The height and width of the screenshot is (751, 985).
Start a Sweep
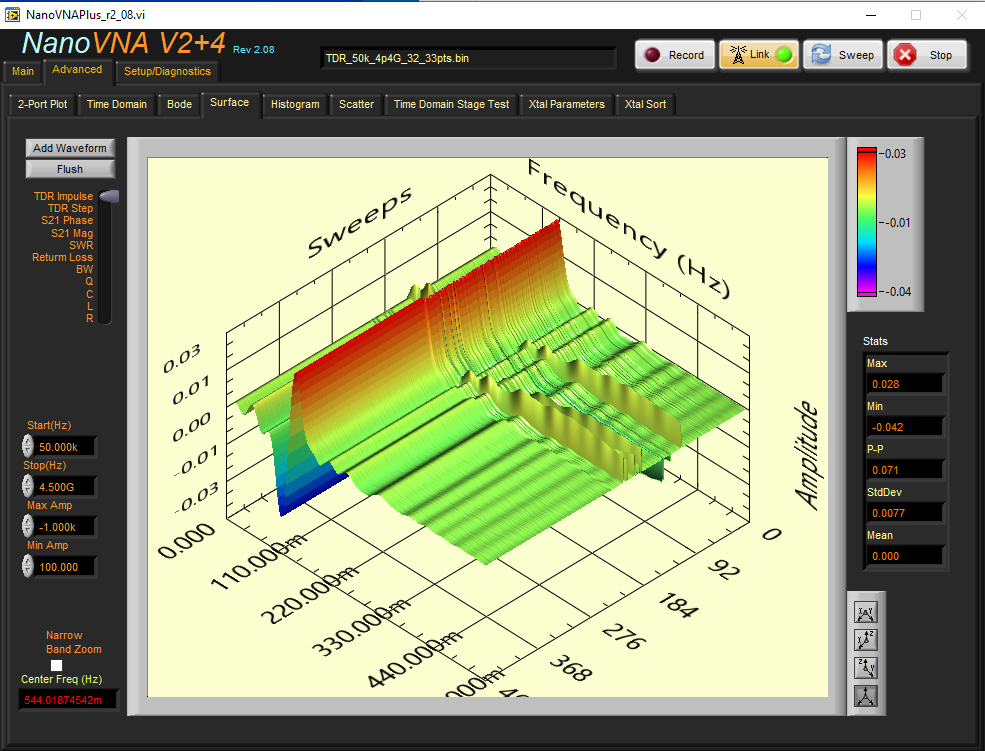(843, 55)
